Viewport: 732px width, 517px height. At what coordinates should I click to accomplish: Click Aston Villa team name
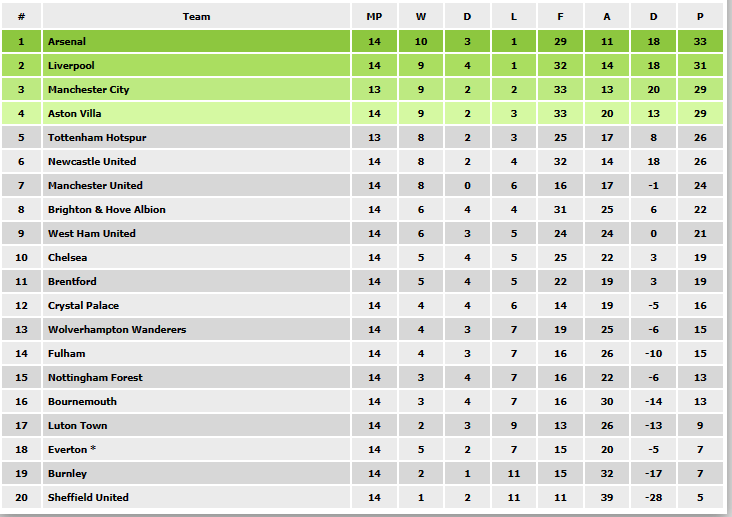tap(74, 113)
